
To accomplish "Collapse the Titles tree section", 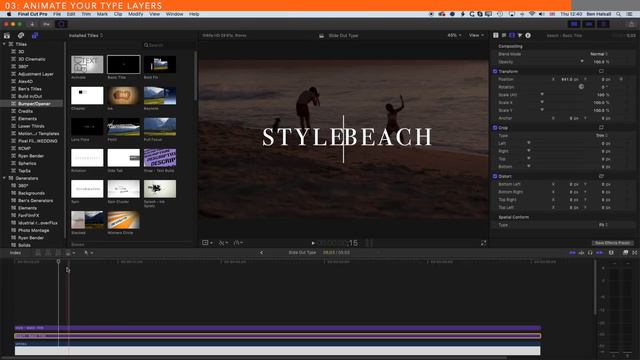I will 4,44.
